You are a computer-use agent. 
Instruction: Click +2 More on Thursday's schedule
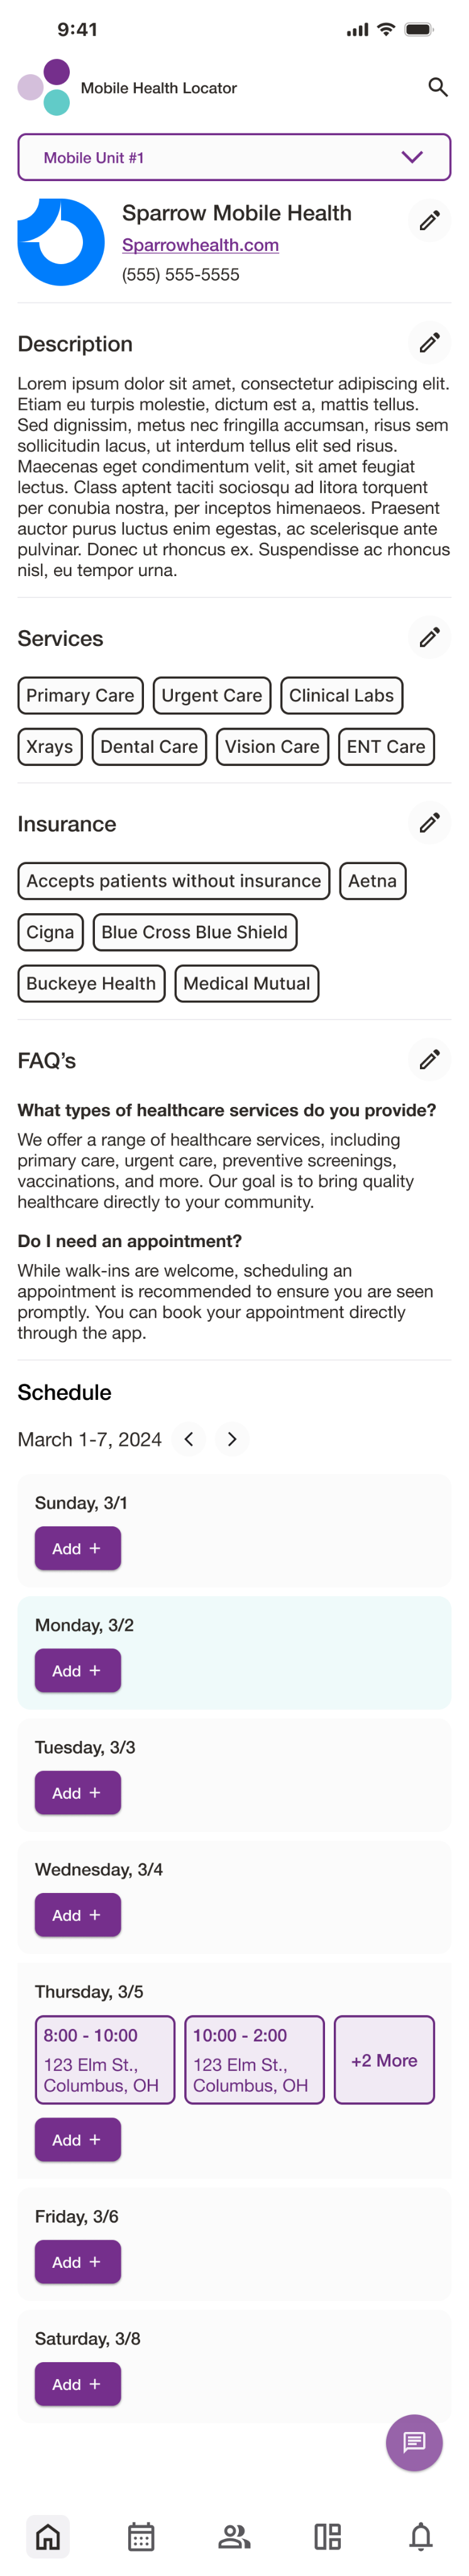384,2060
